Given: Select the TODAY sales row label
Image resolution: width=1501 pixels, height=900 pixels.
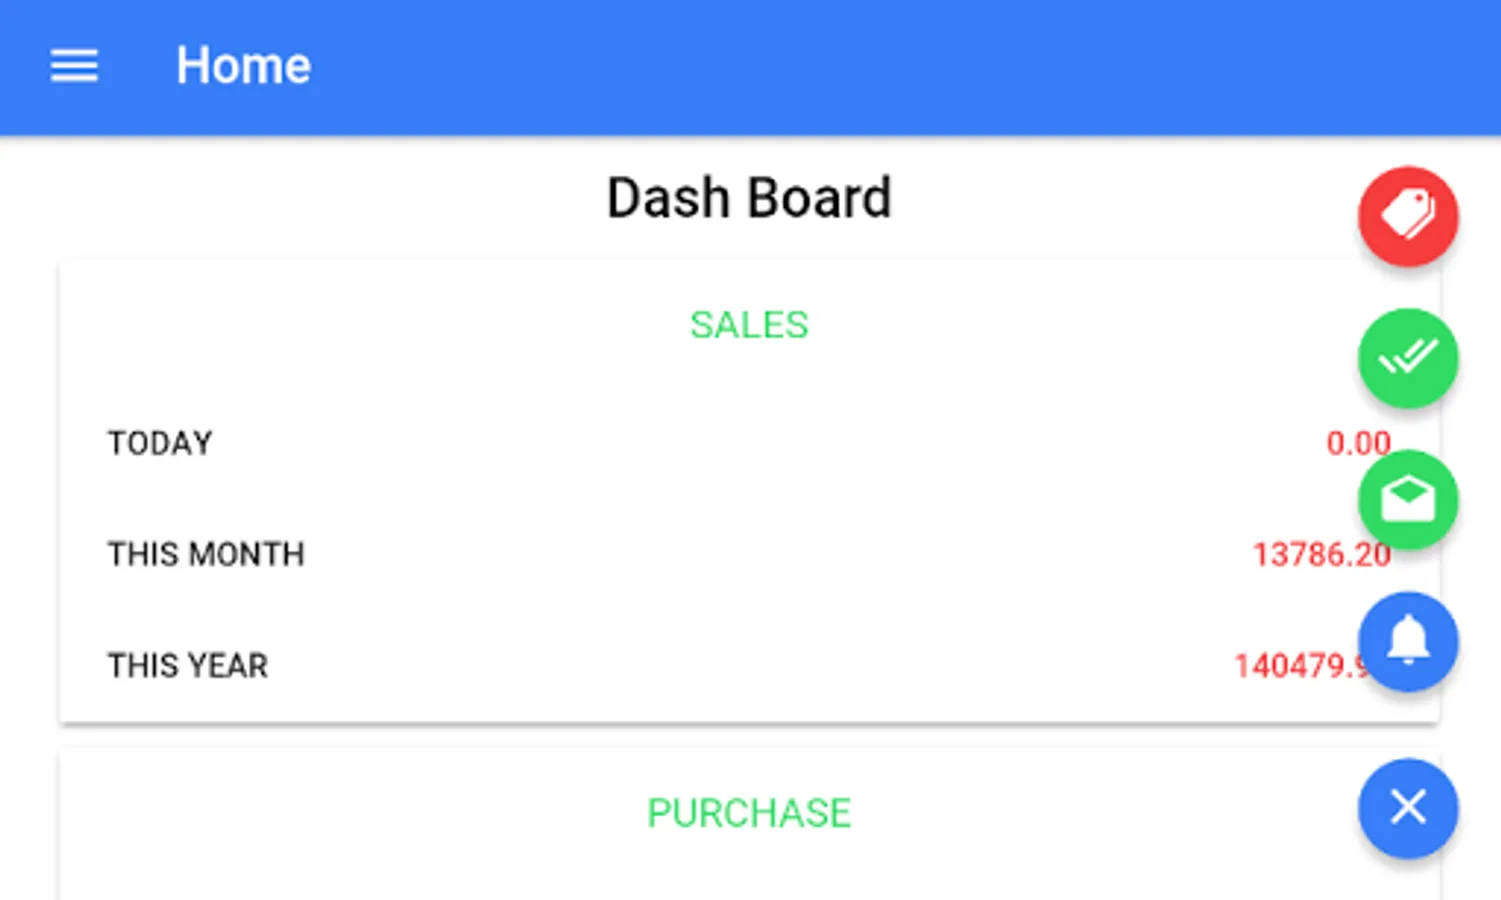Looking at the screenshot, I should [160, 443].
